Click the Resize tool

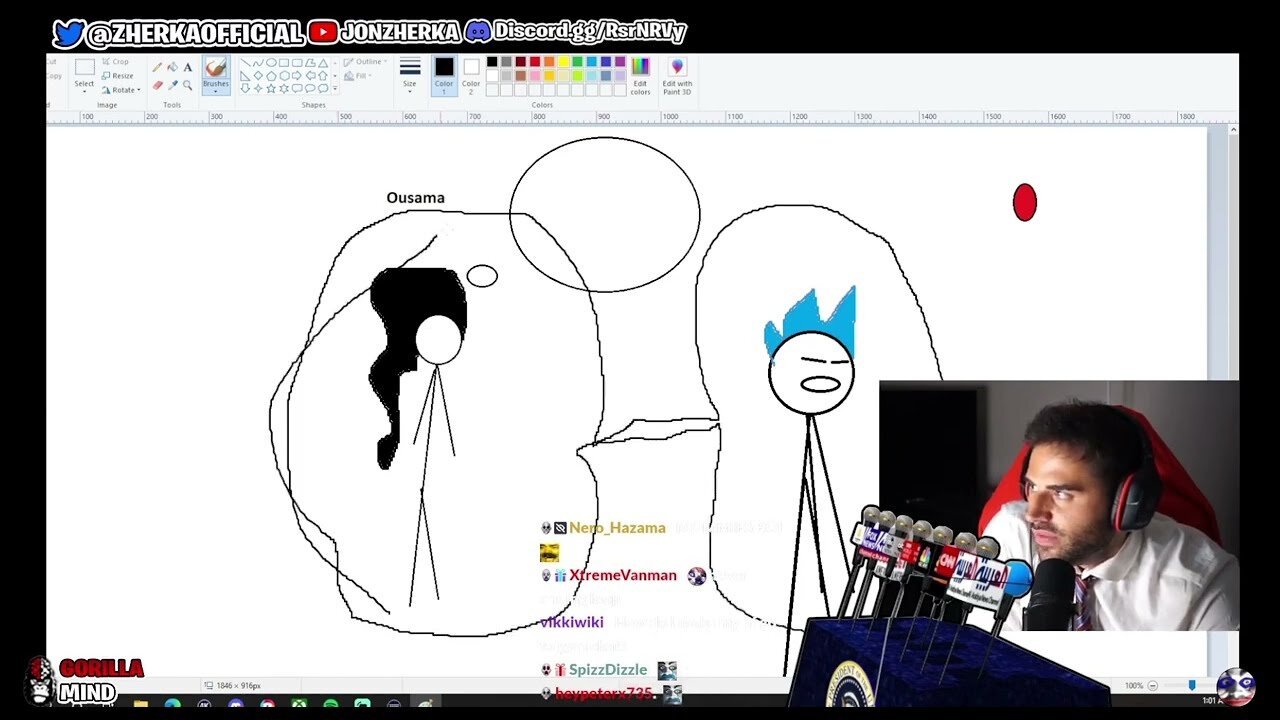[x=117, y=76]
